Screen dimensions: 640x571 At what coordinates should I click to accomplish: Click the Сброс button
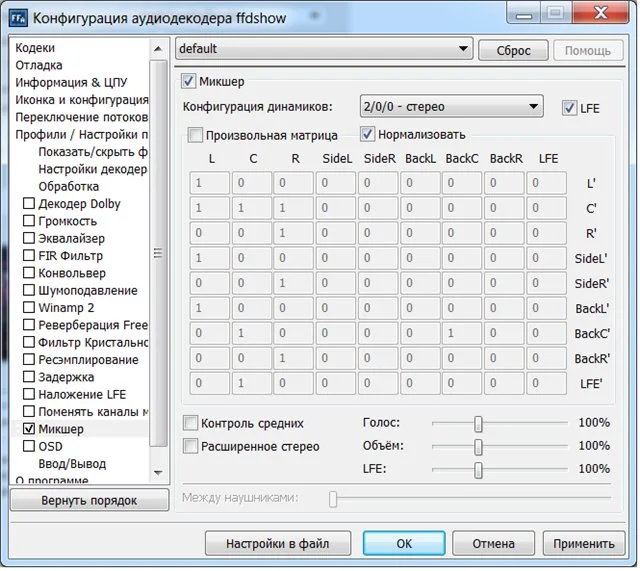pos(515,51)
